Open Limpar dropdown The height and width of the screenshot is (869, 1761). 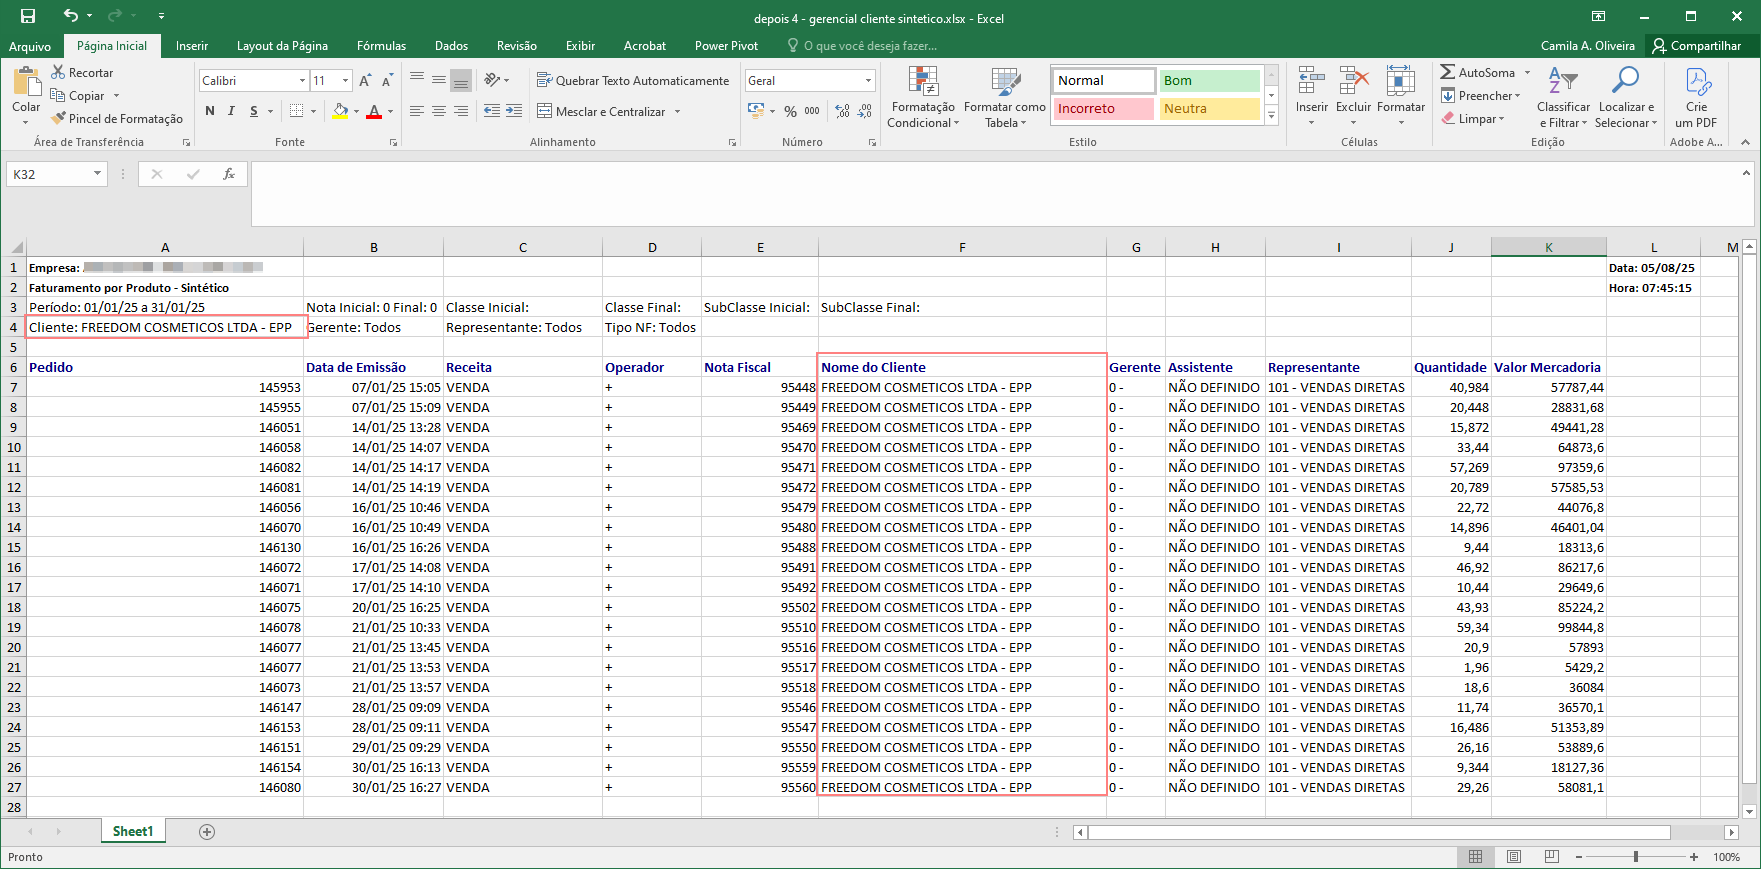click(x=1473, y=119)
